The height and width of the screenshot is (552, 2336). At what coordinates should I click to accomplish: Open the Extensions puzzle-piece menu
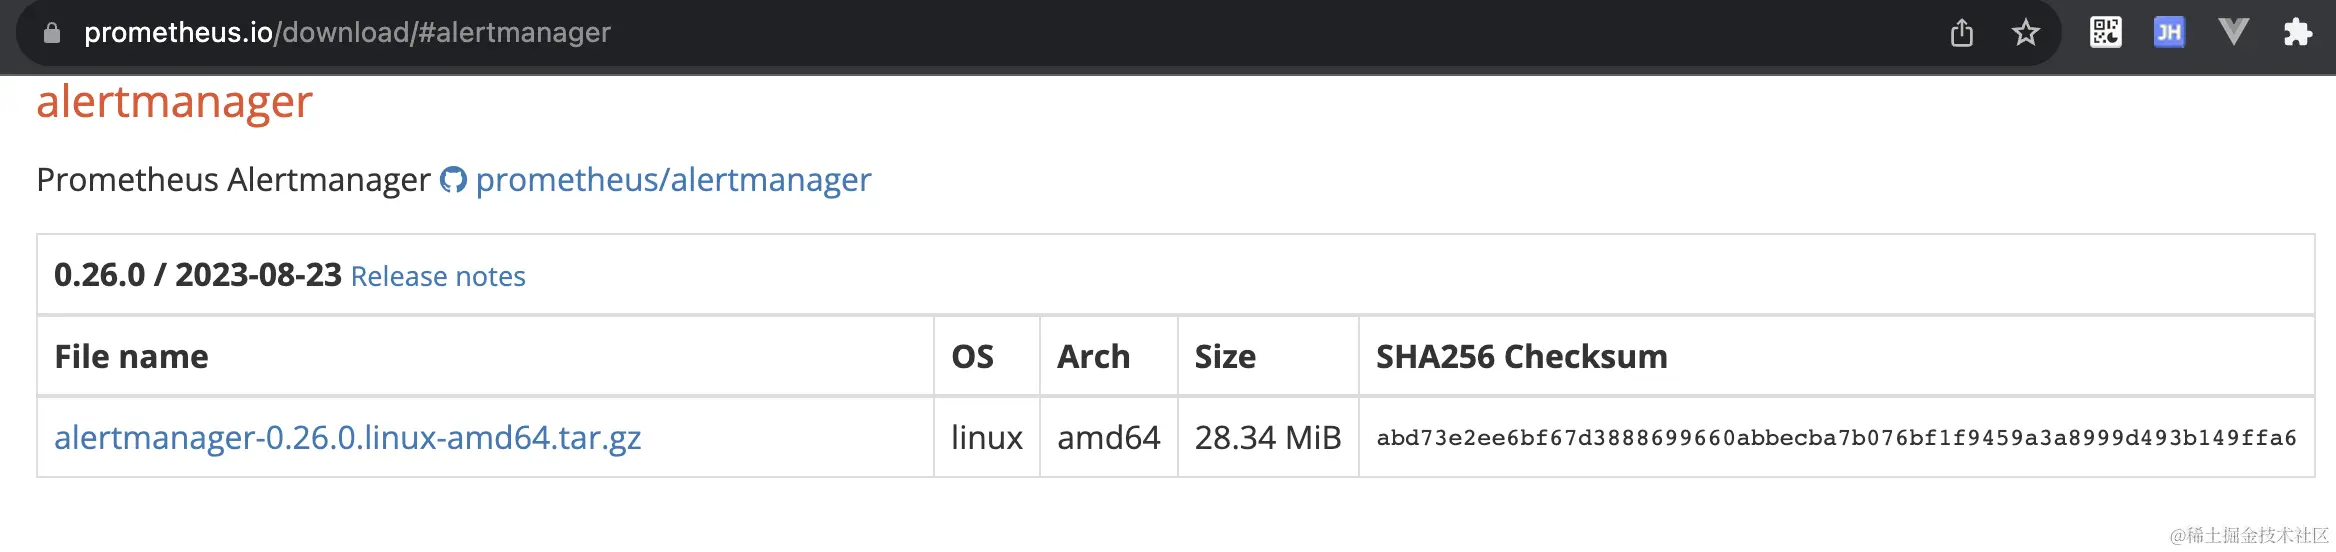(x=2298, y=32)
